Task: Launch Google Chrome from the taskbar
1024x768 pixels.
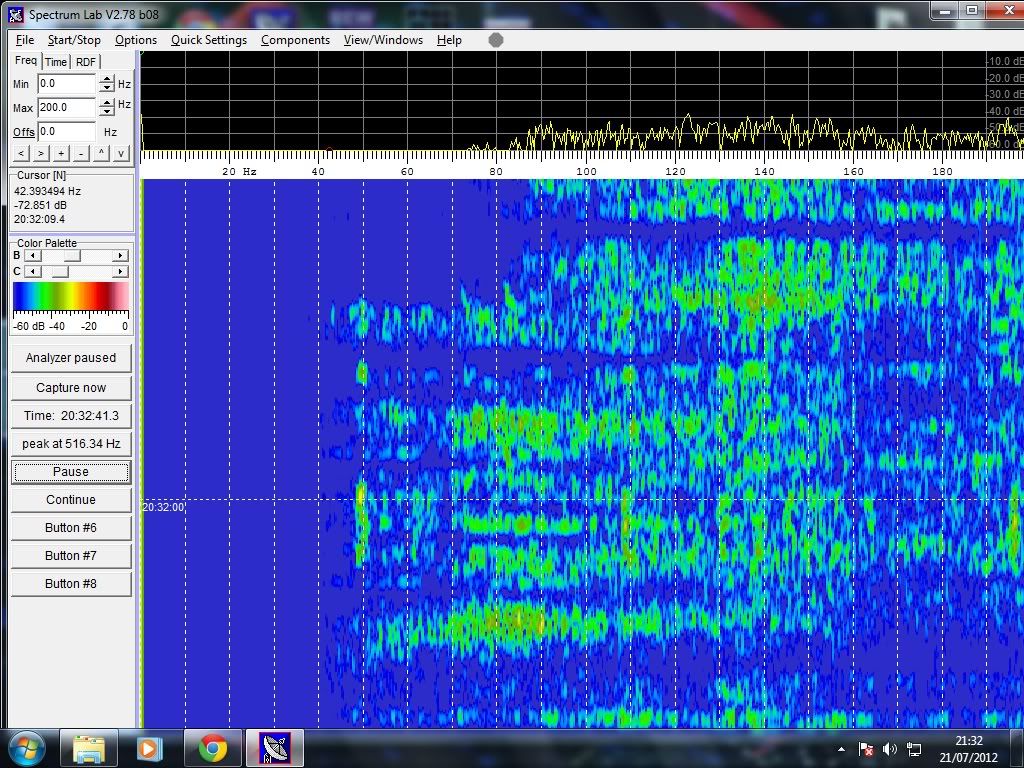Action: coord(212,748)
